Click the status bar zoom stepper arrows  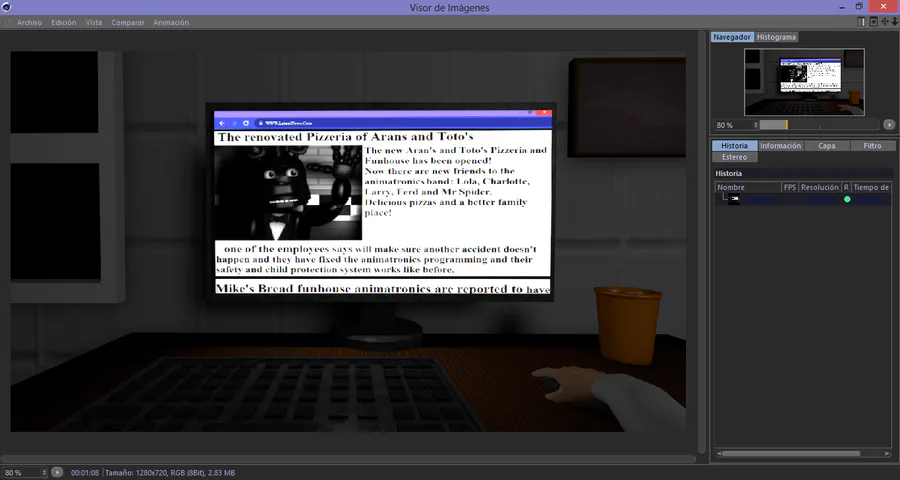coord(44,473)
